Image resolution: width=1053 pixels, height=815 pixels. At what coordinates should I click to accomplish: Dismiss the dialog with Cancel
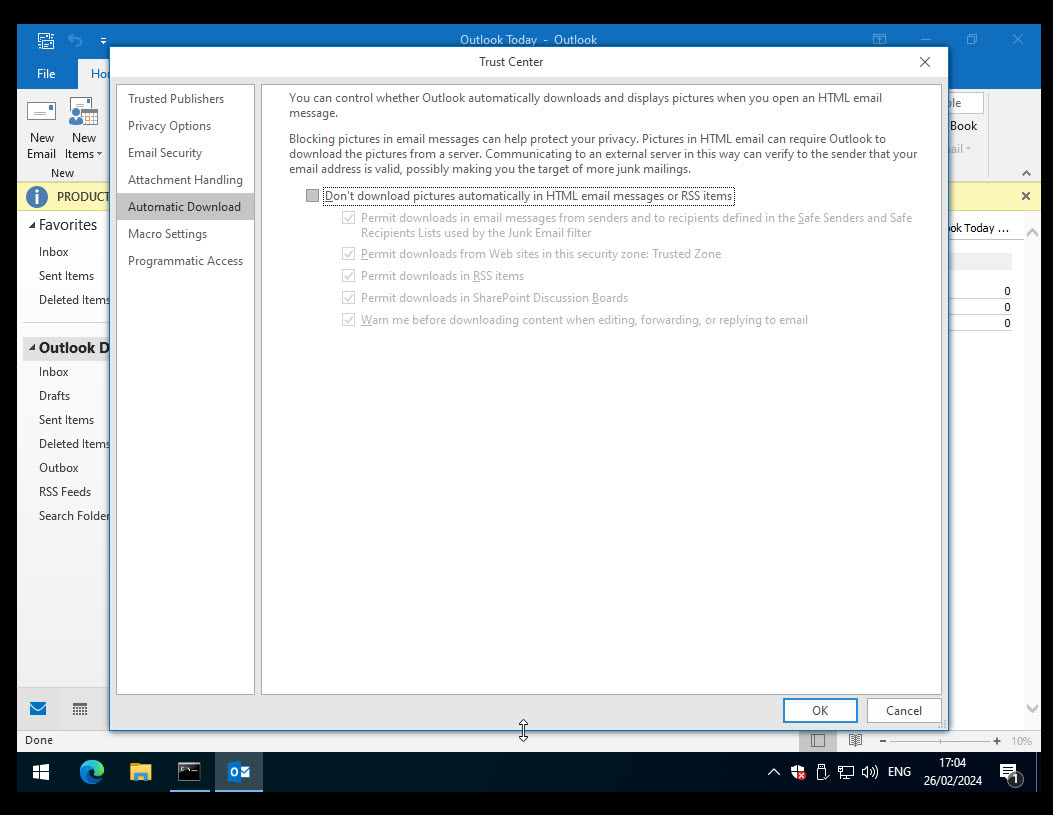click(903, 710)
